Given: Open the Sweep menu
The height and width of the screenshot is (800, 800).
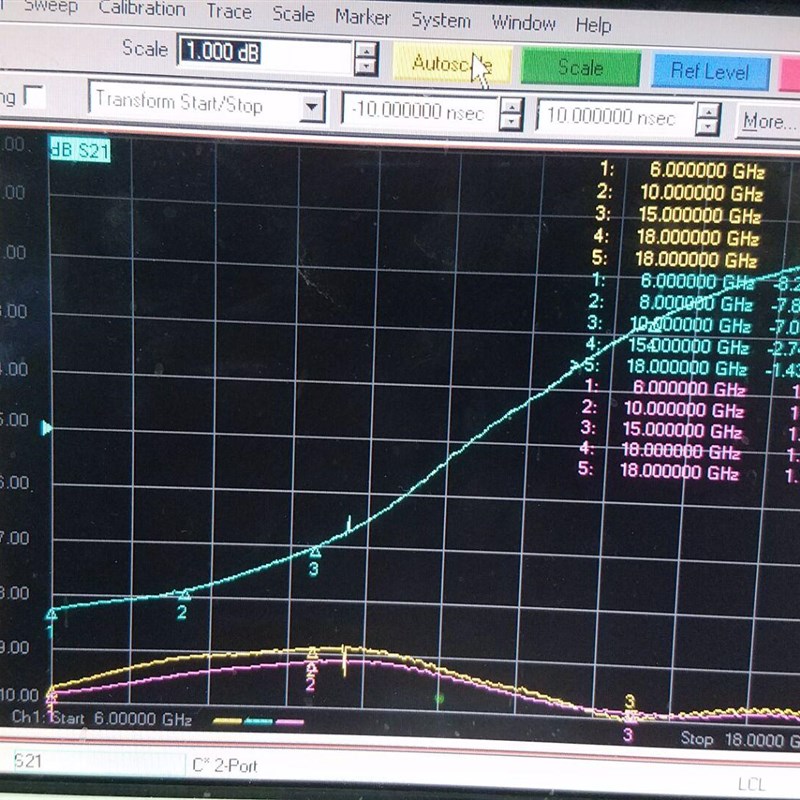Looking at the screenshot, I should point(51,7).
